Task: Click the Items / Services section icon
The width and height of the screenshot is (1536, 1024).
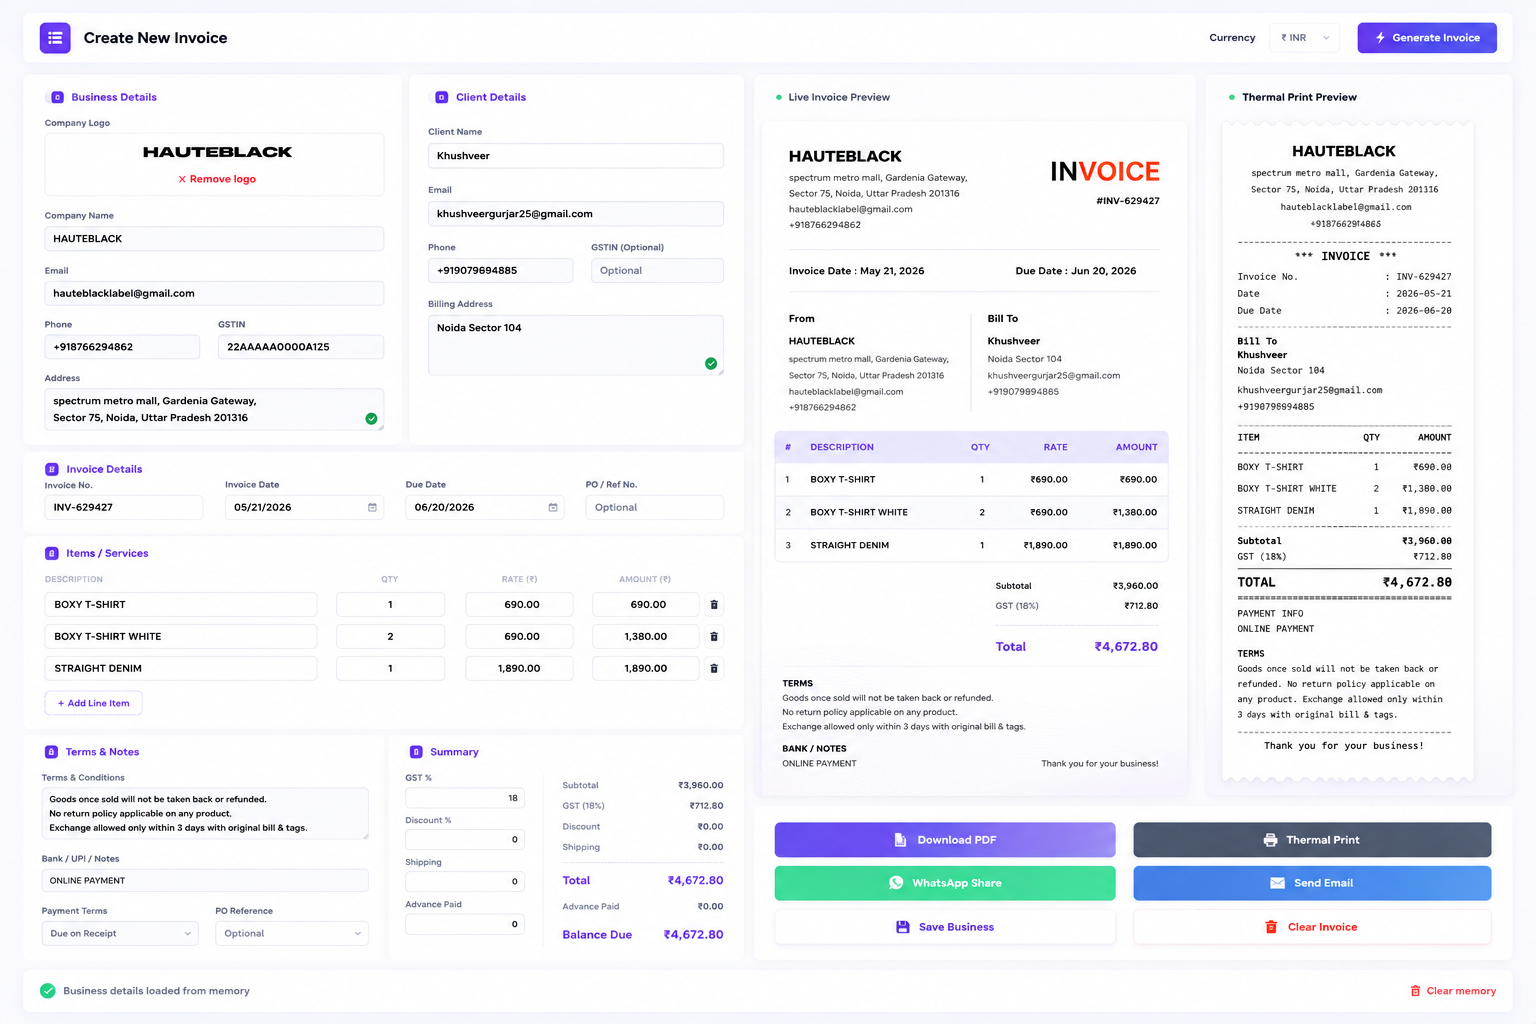Action: pos(52,553)
